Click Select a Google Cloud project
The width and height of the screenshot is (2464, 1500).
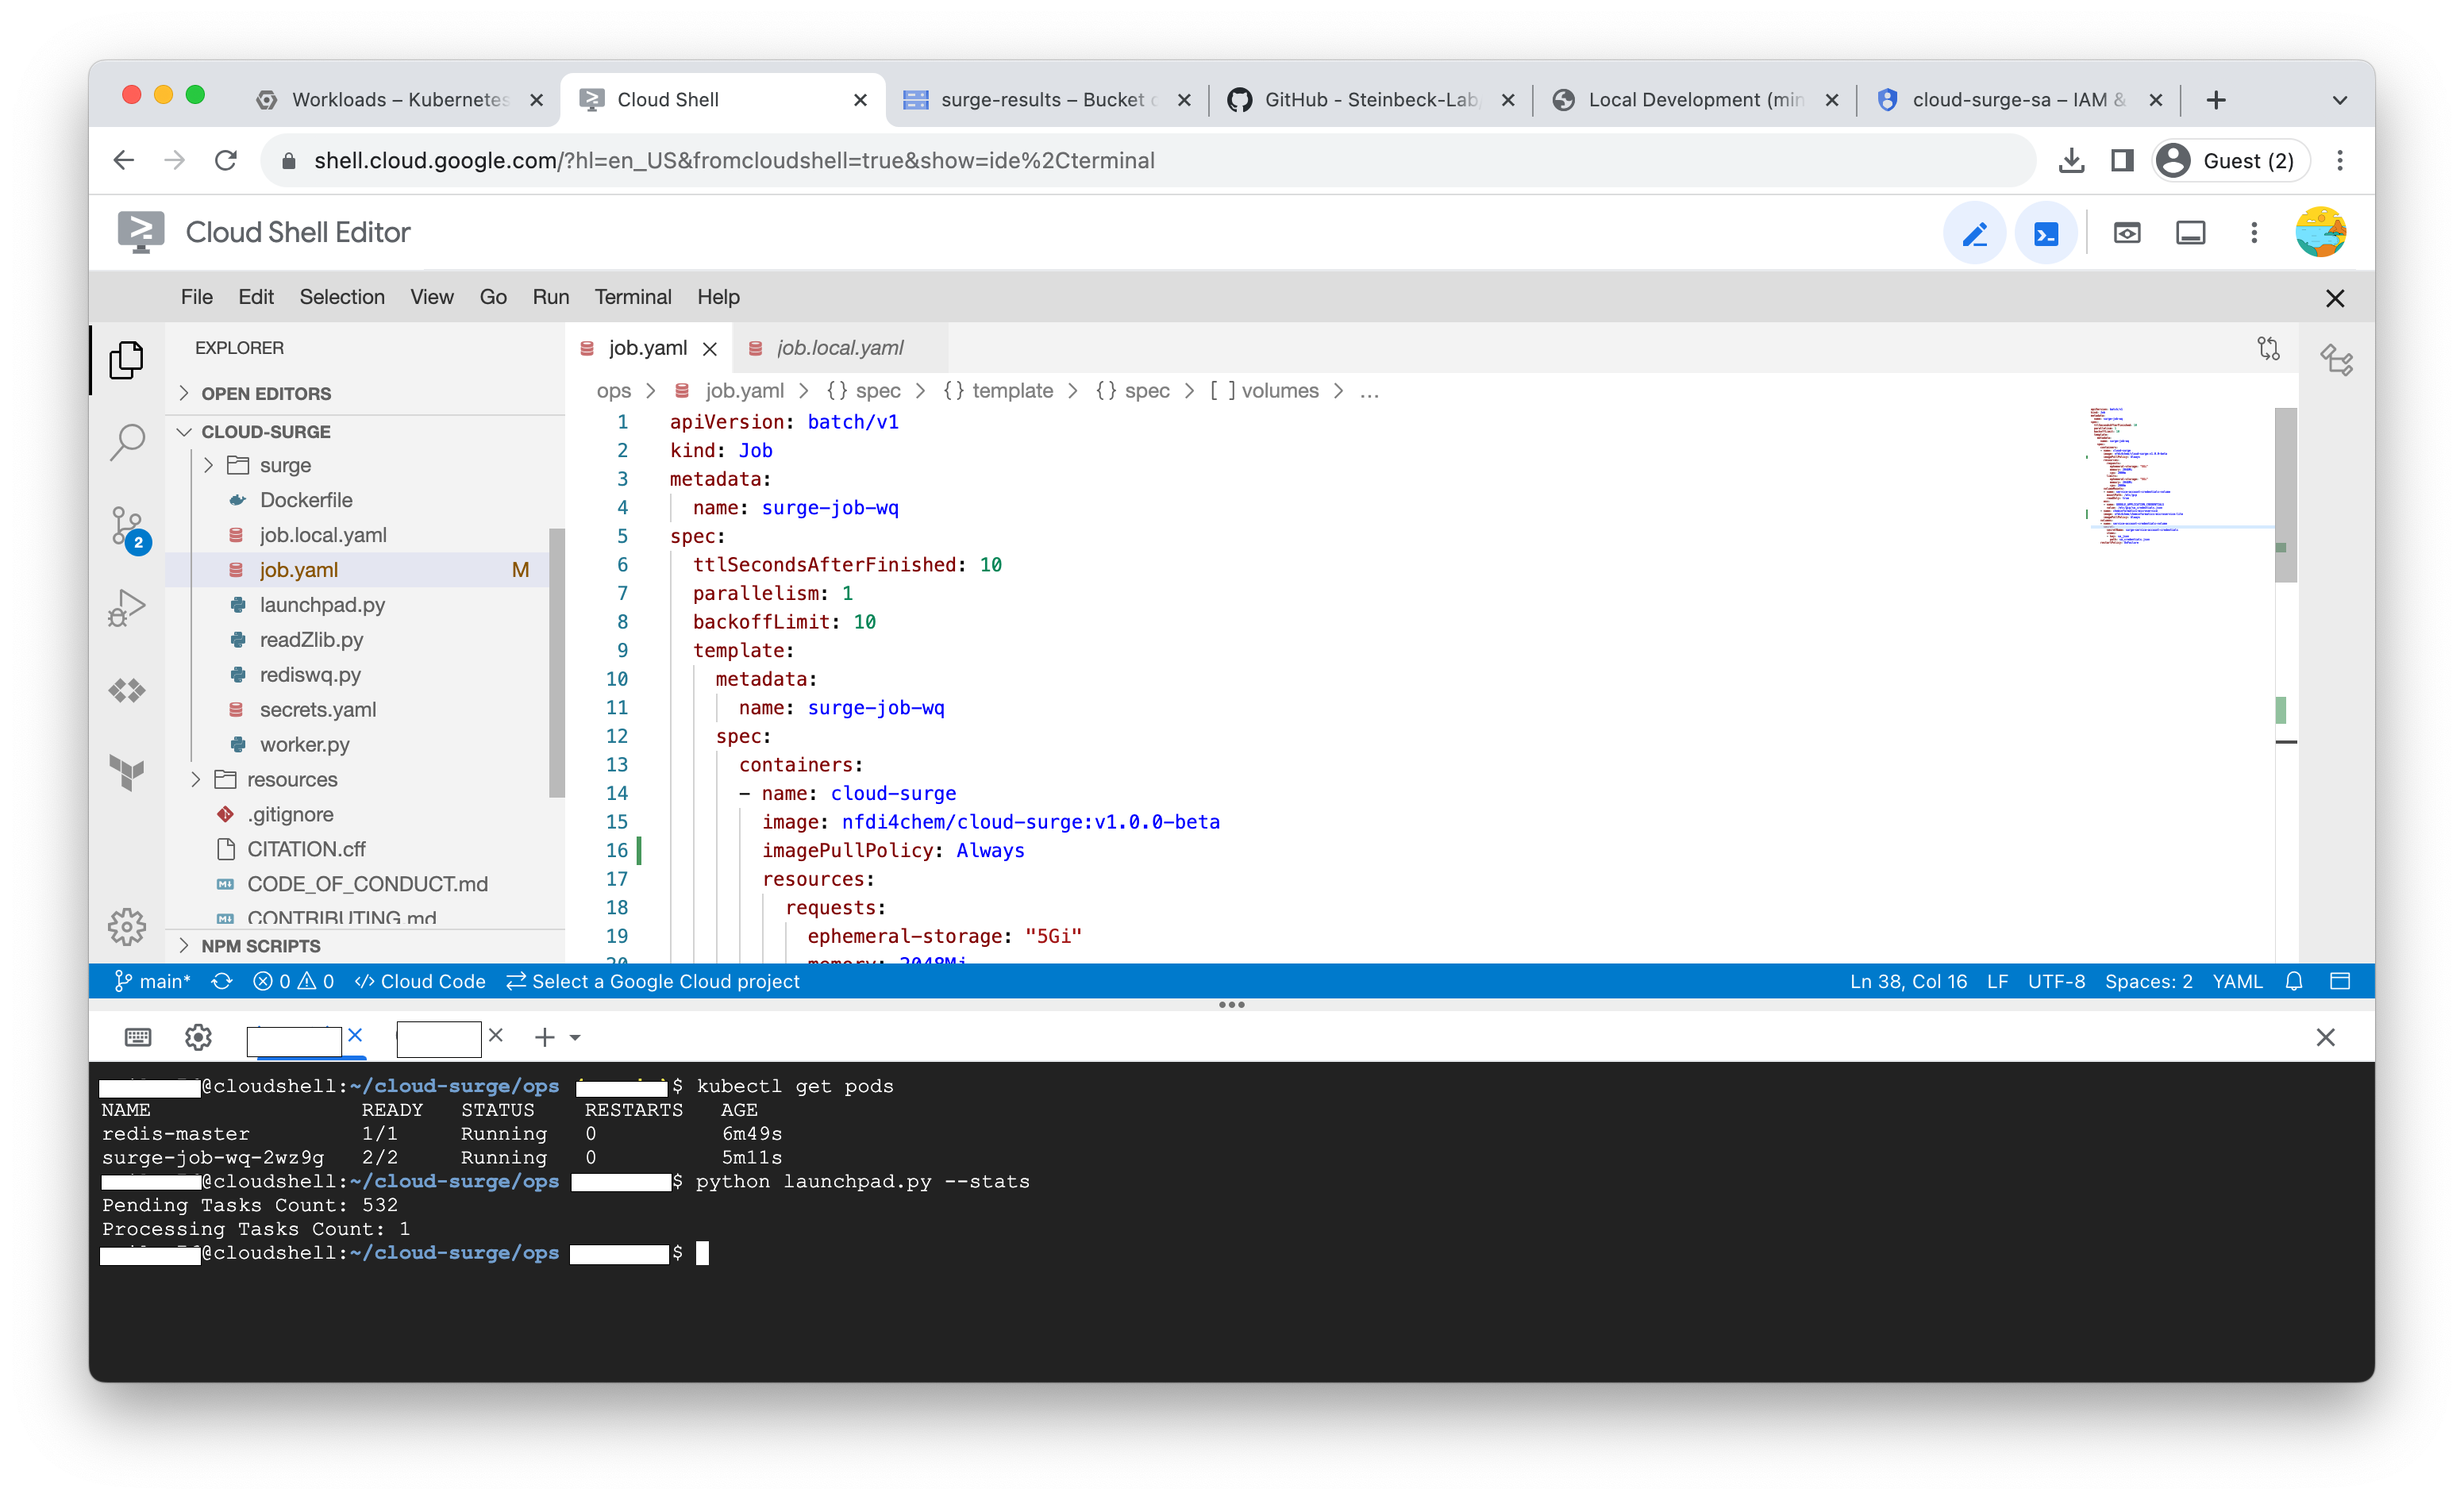653,981
